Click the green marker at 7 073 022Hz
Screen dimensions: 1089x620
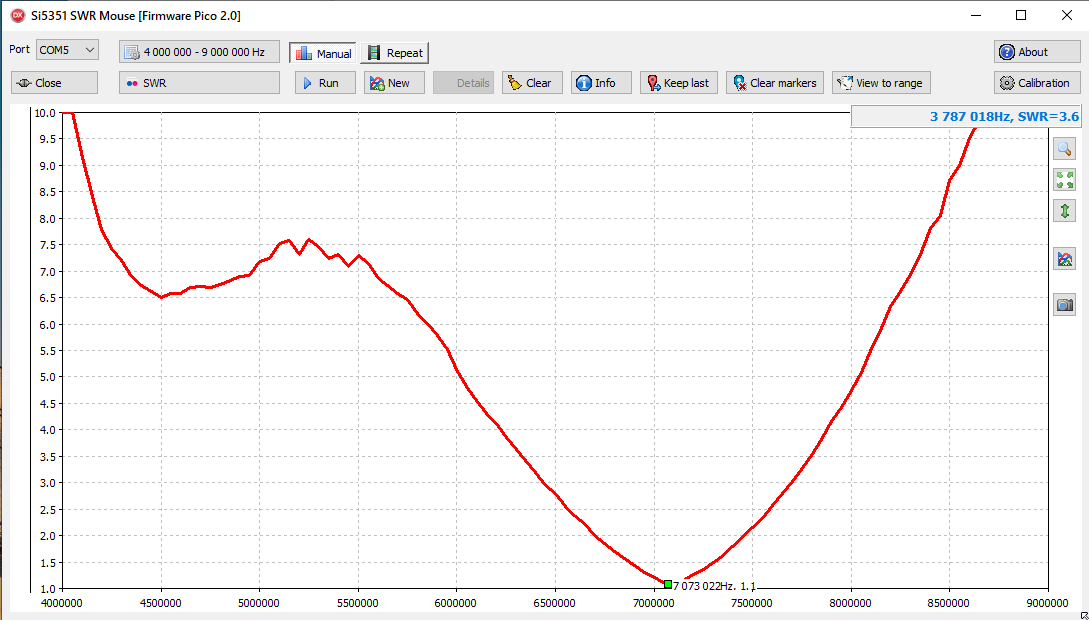coord(668,584)
